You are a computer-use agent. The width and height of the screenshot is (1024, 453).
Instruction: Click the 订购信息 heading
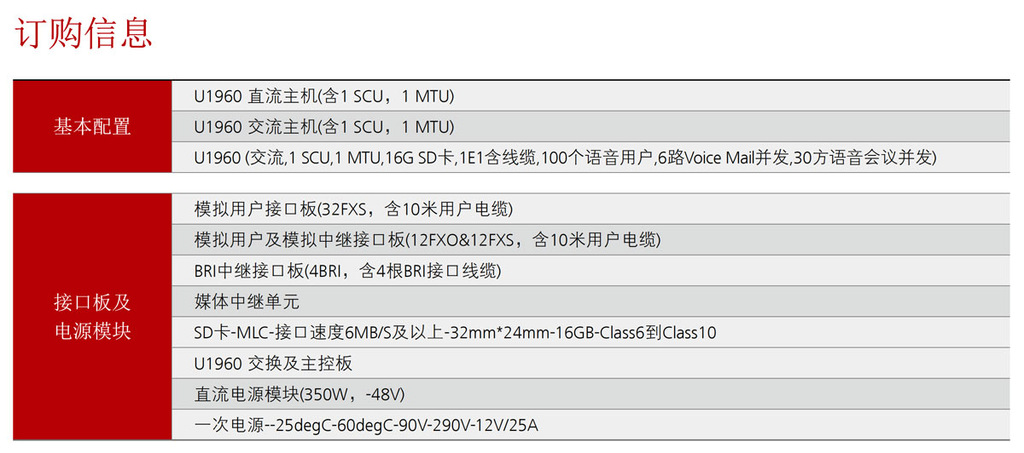[x=84, y=34]
